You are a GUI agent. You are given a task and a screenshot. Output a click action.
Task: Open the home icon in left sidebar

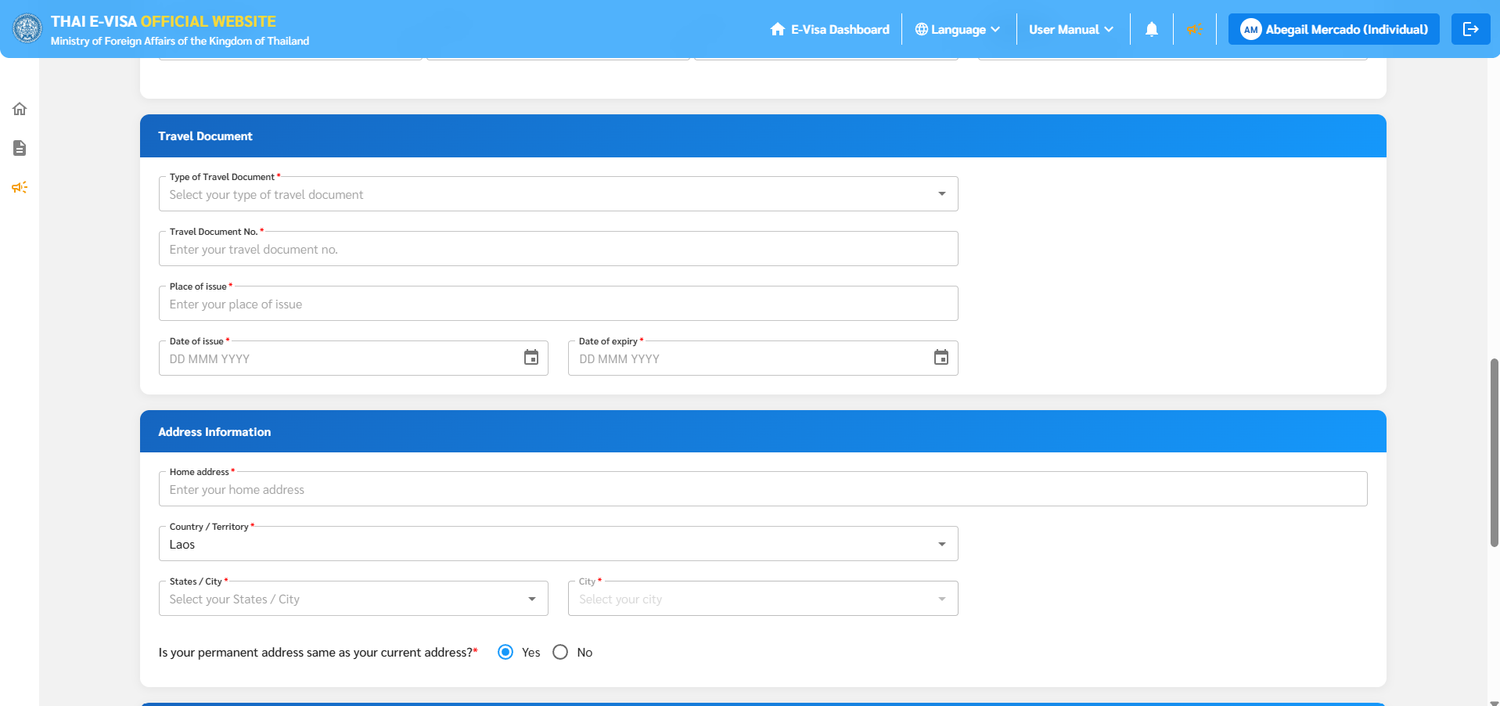coord(19,109)
